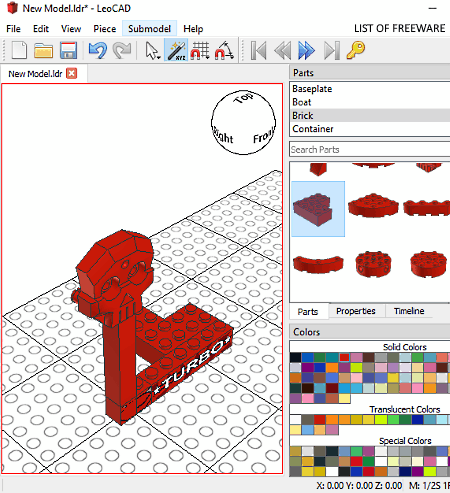Open the Help menu

click(193, 29)
